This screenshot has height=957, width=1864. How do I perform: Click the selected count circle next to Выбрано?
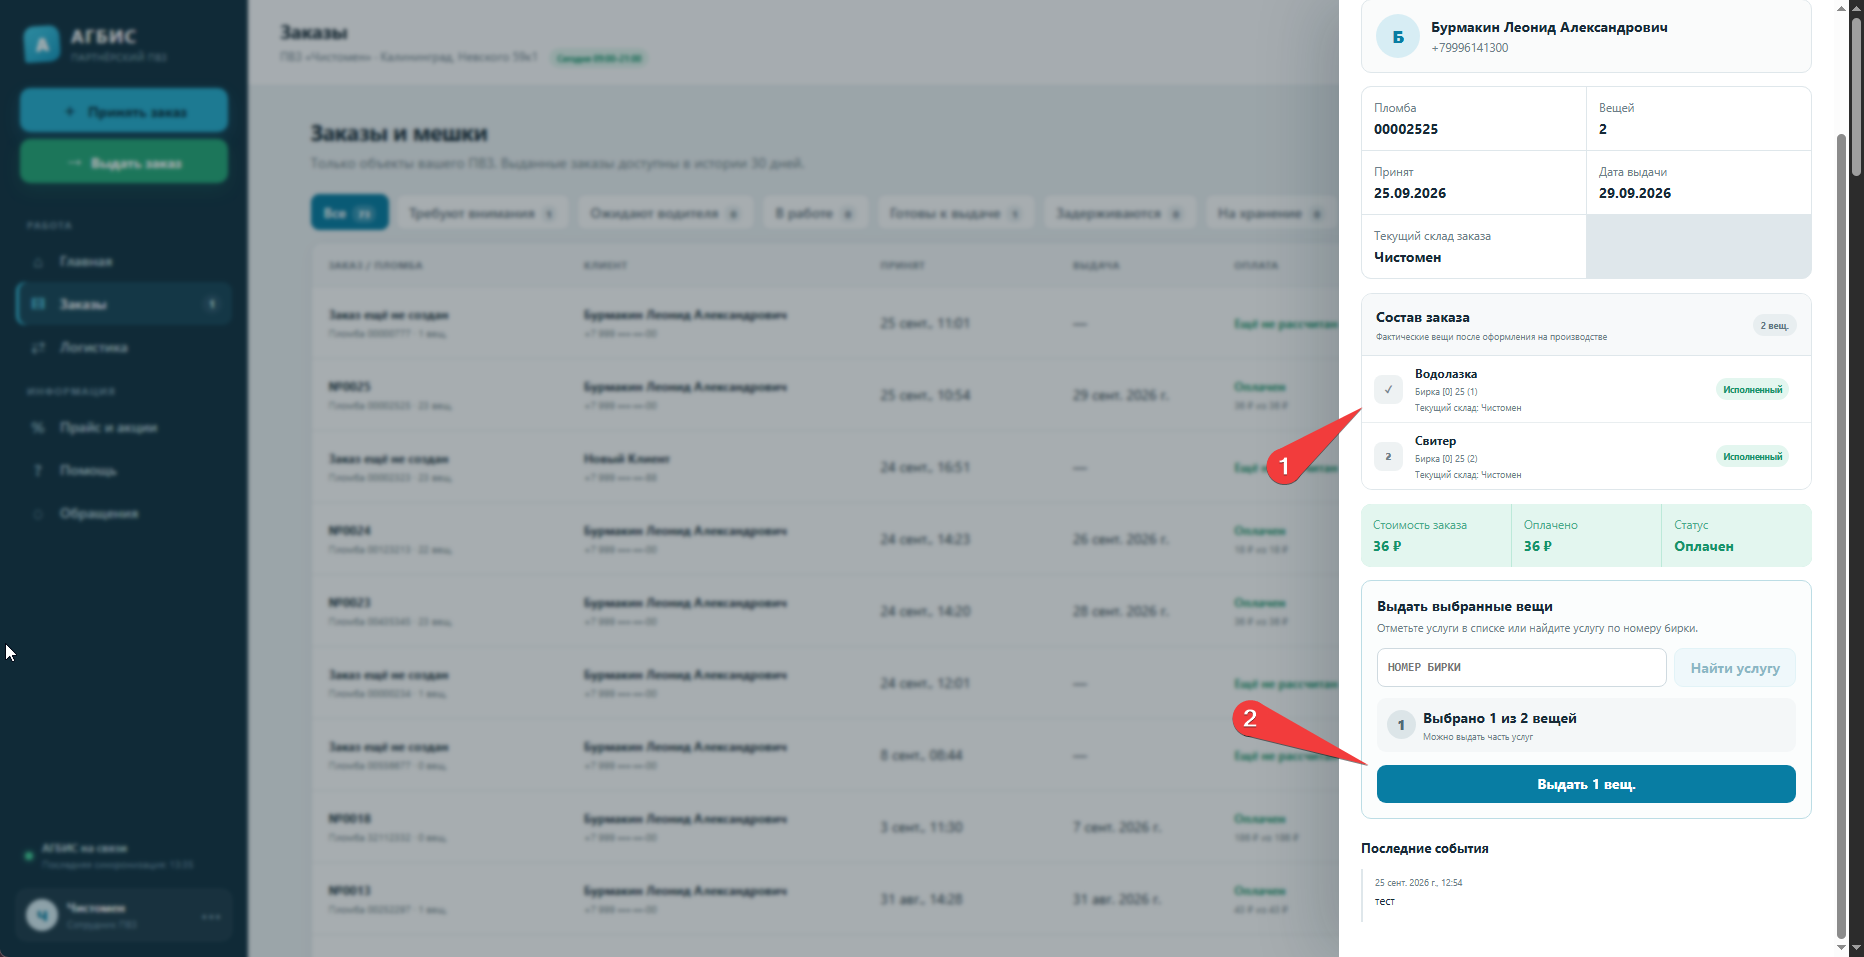pos(1401,725)
